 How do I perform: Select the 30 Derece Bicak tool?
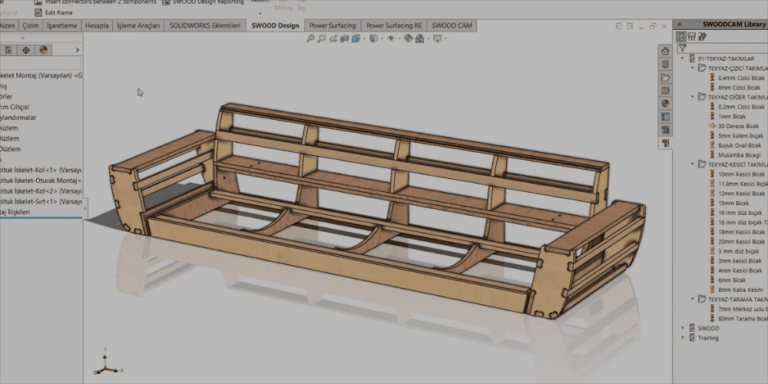738,126
